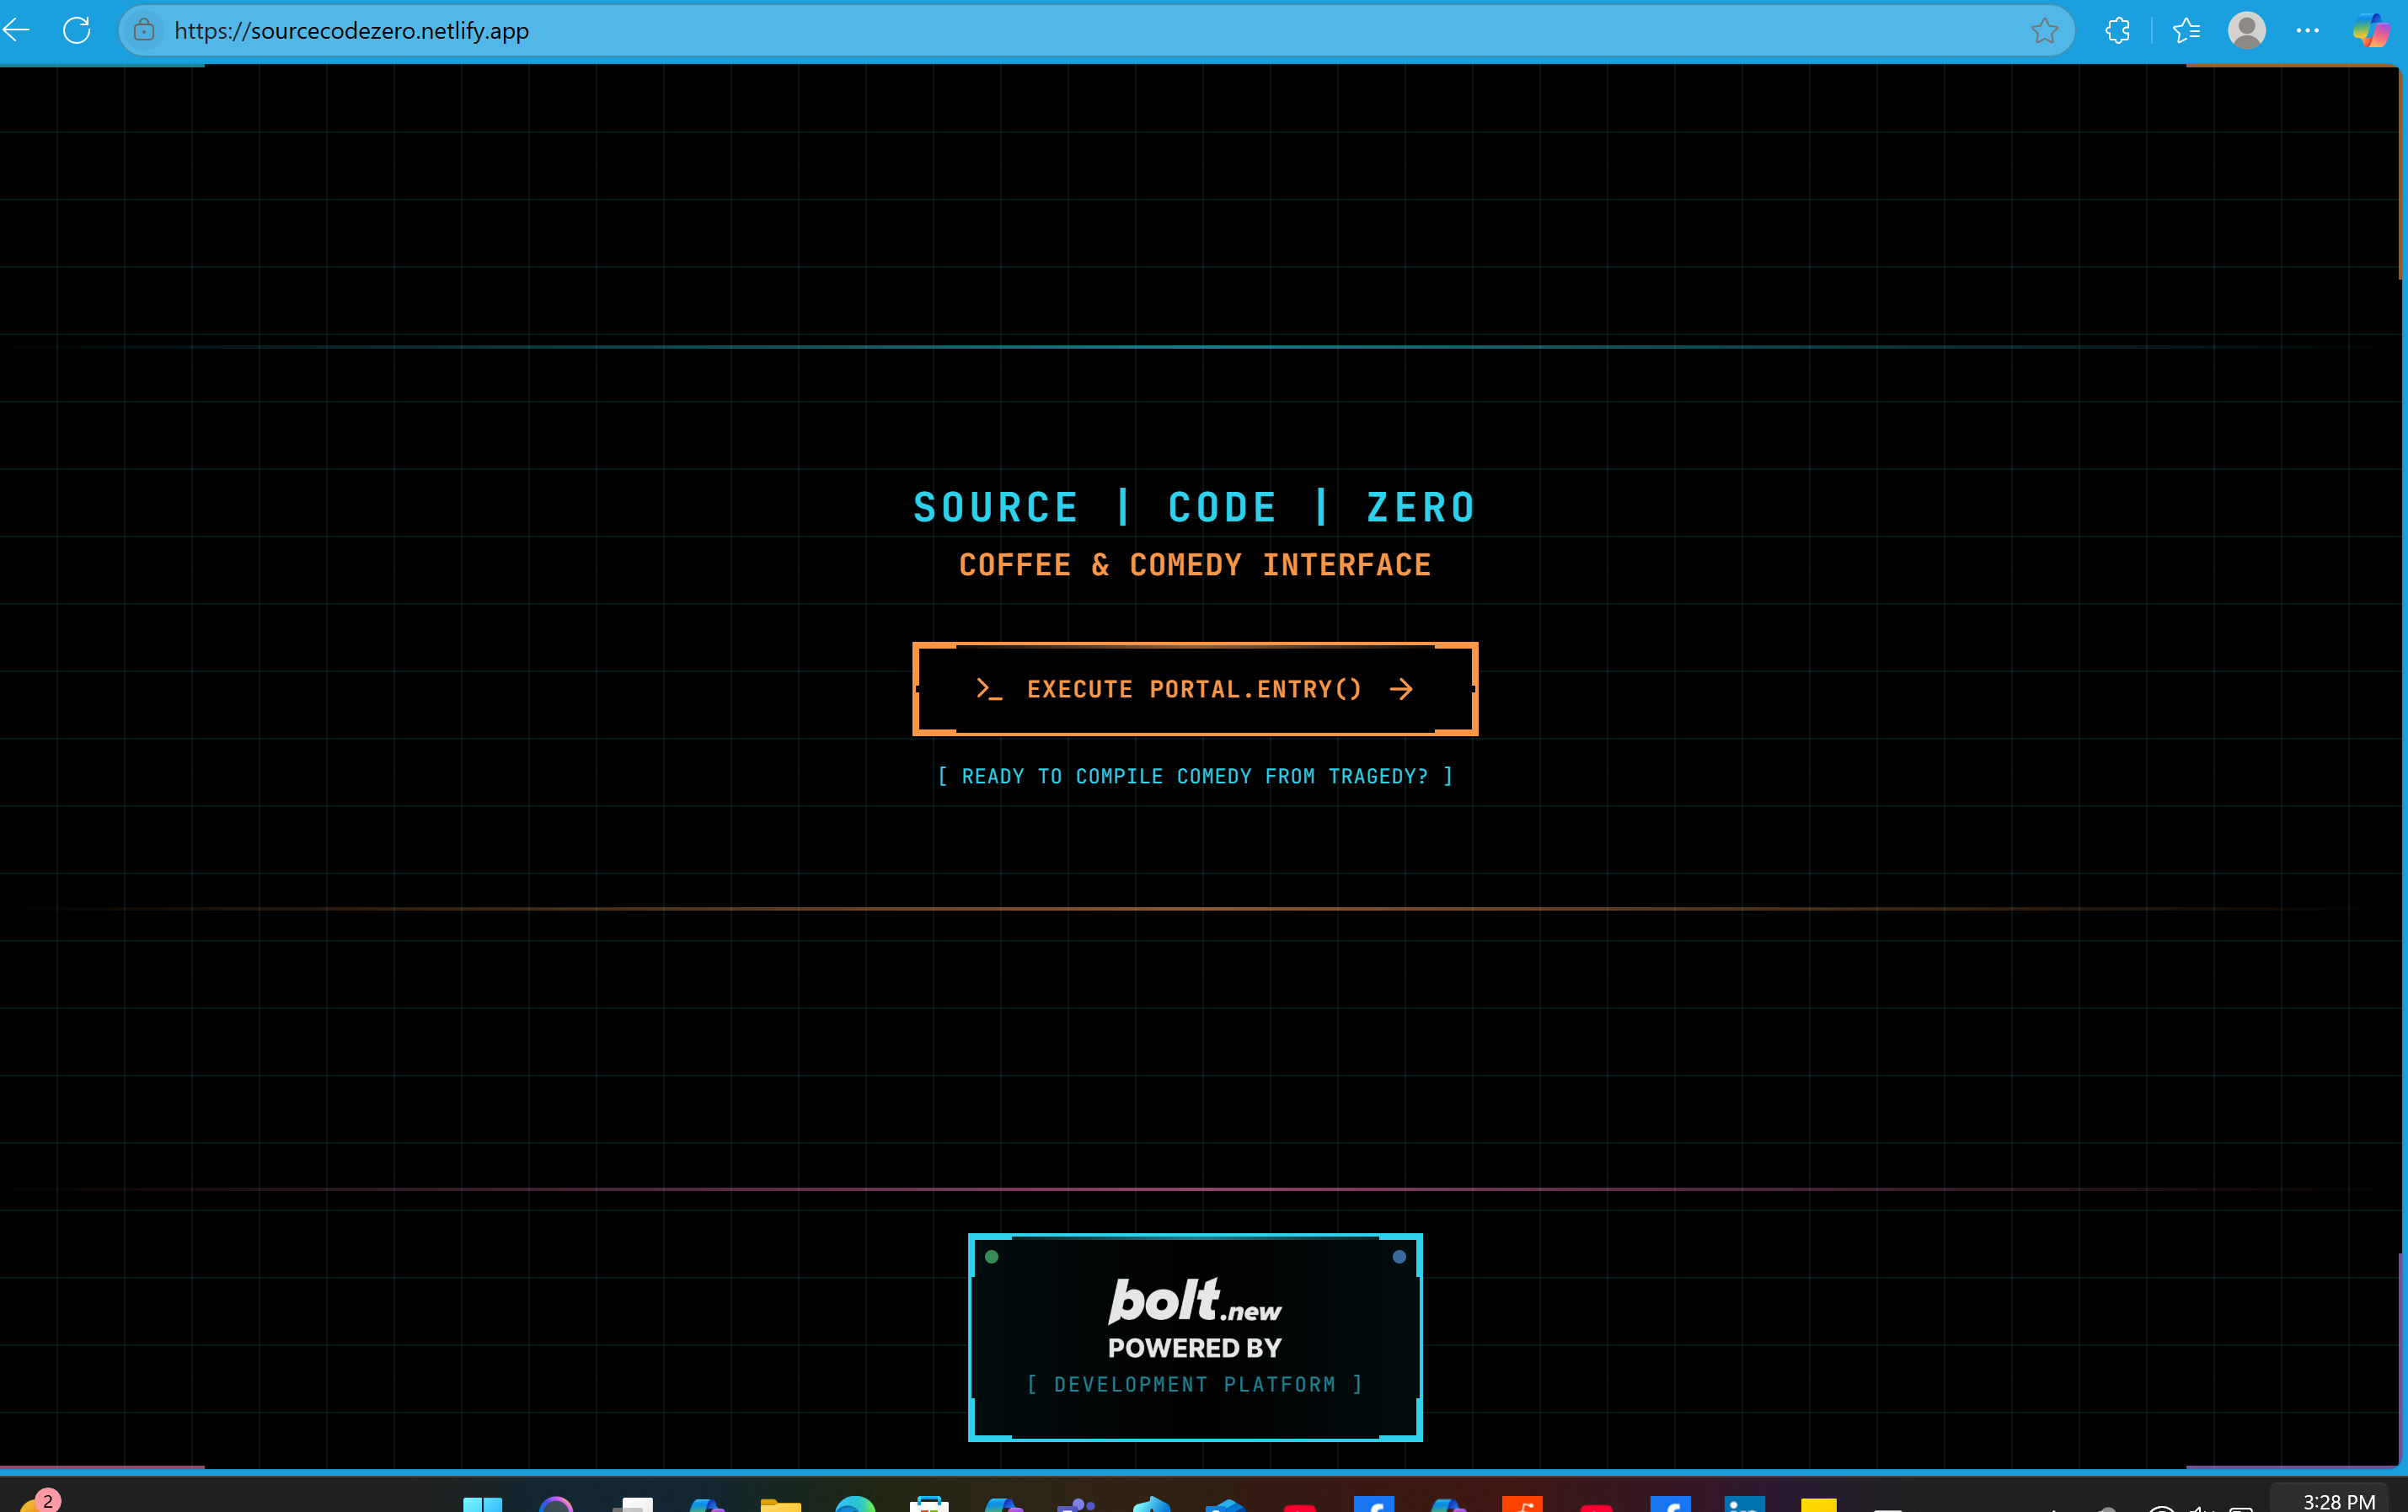Open the browser extensions puzzle icon
This screenshot has width=2408, height=1512.
2117,31
